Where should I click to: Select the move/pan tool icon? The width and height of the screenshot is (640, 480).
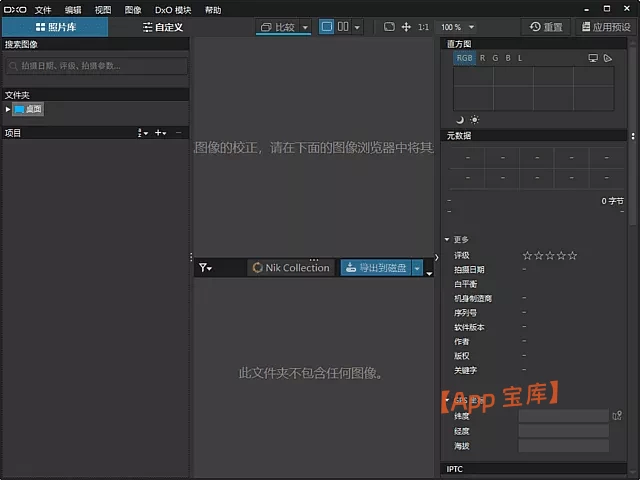click(406, 27)
